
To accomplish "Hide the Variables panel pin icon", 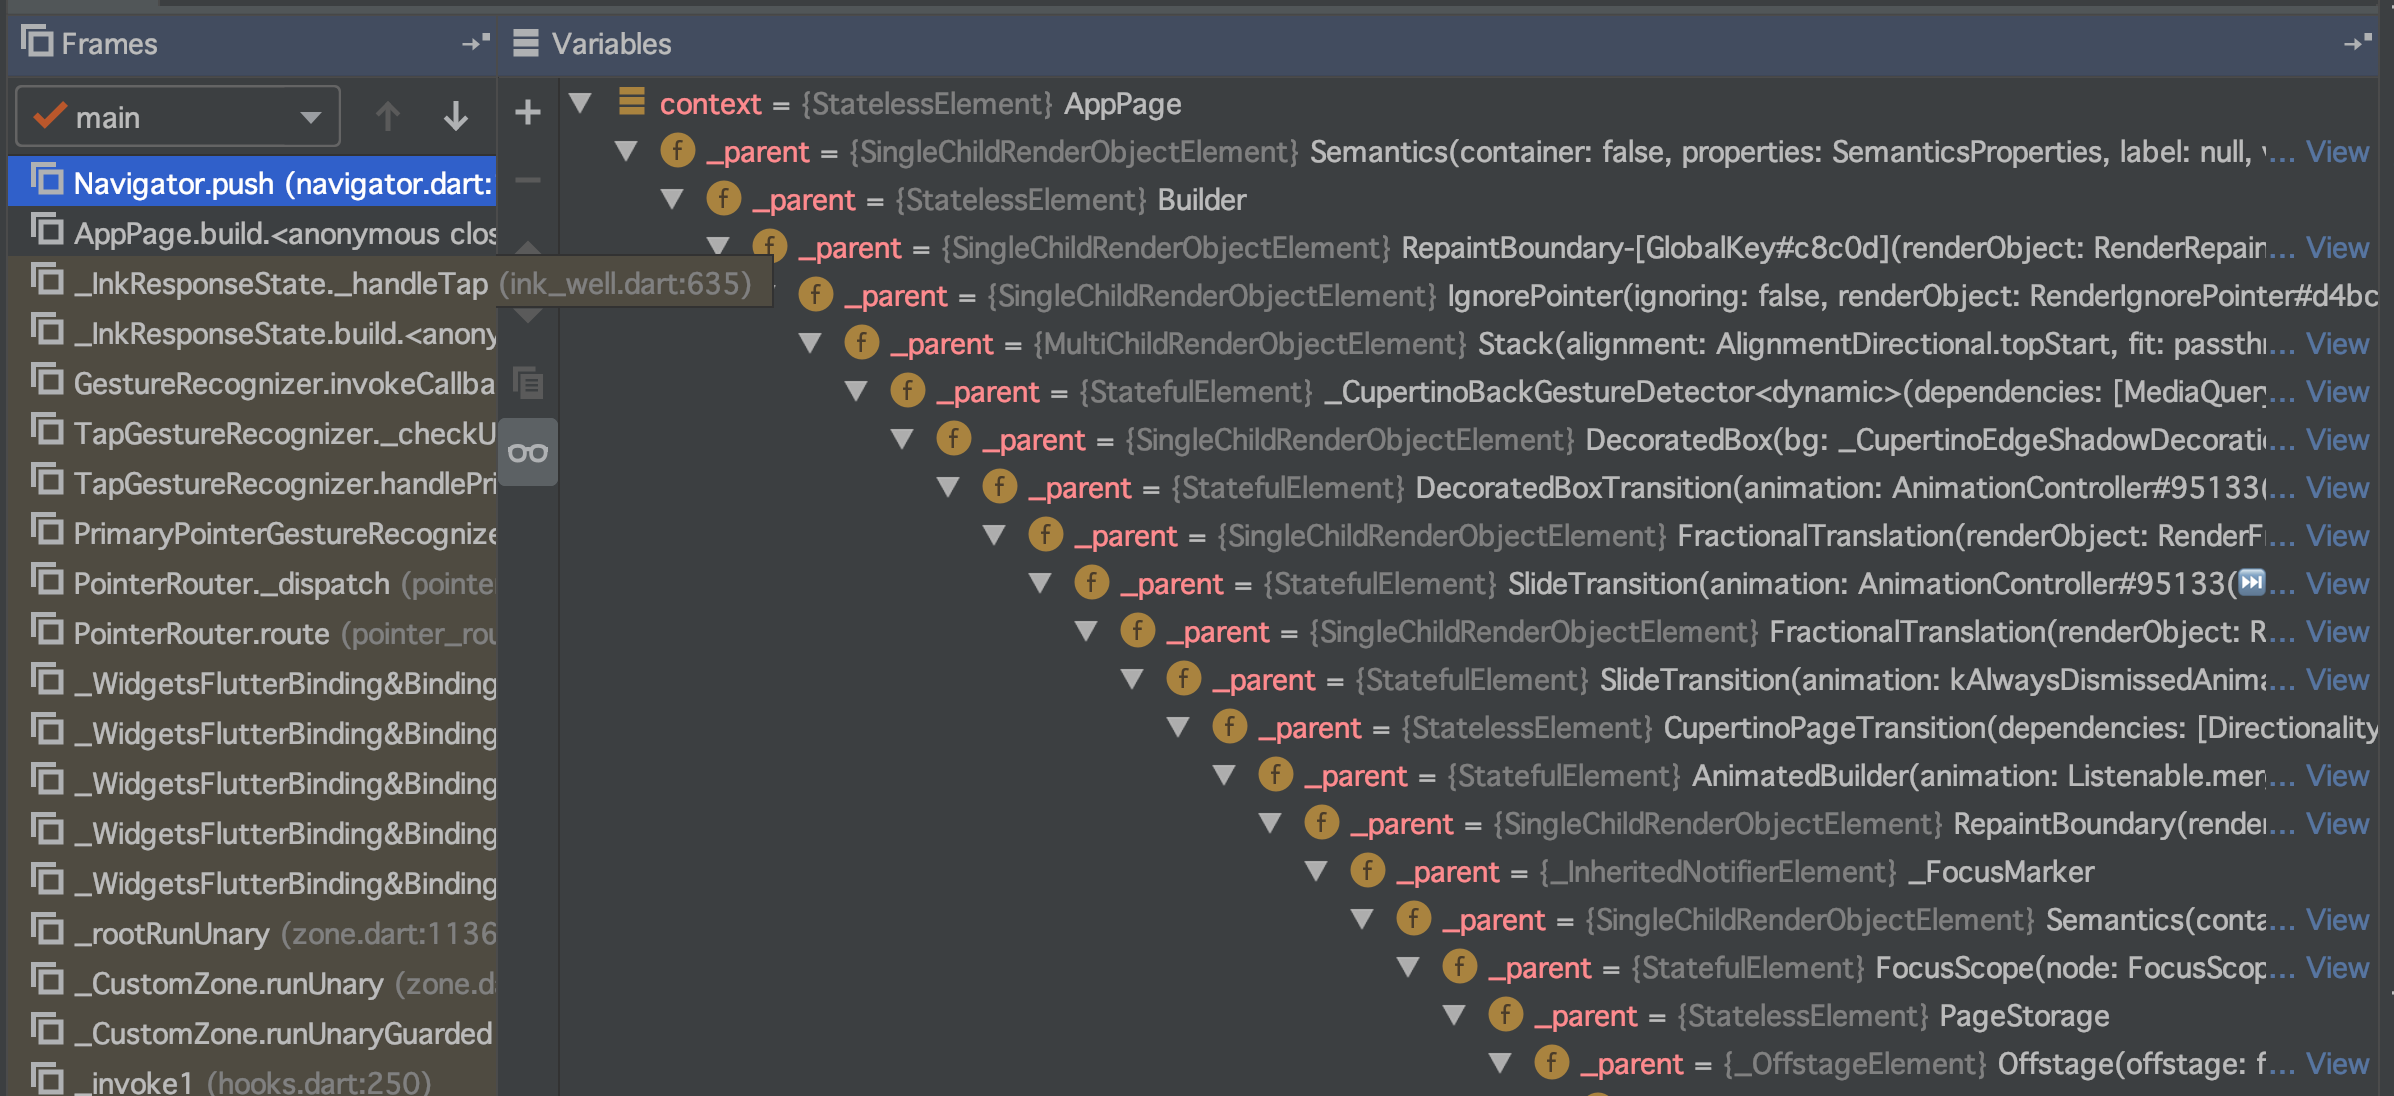I will pyautogui.click(x=2356, y=43).
